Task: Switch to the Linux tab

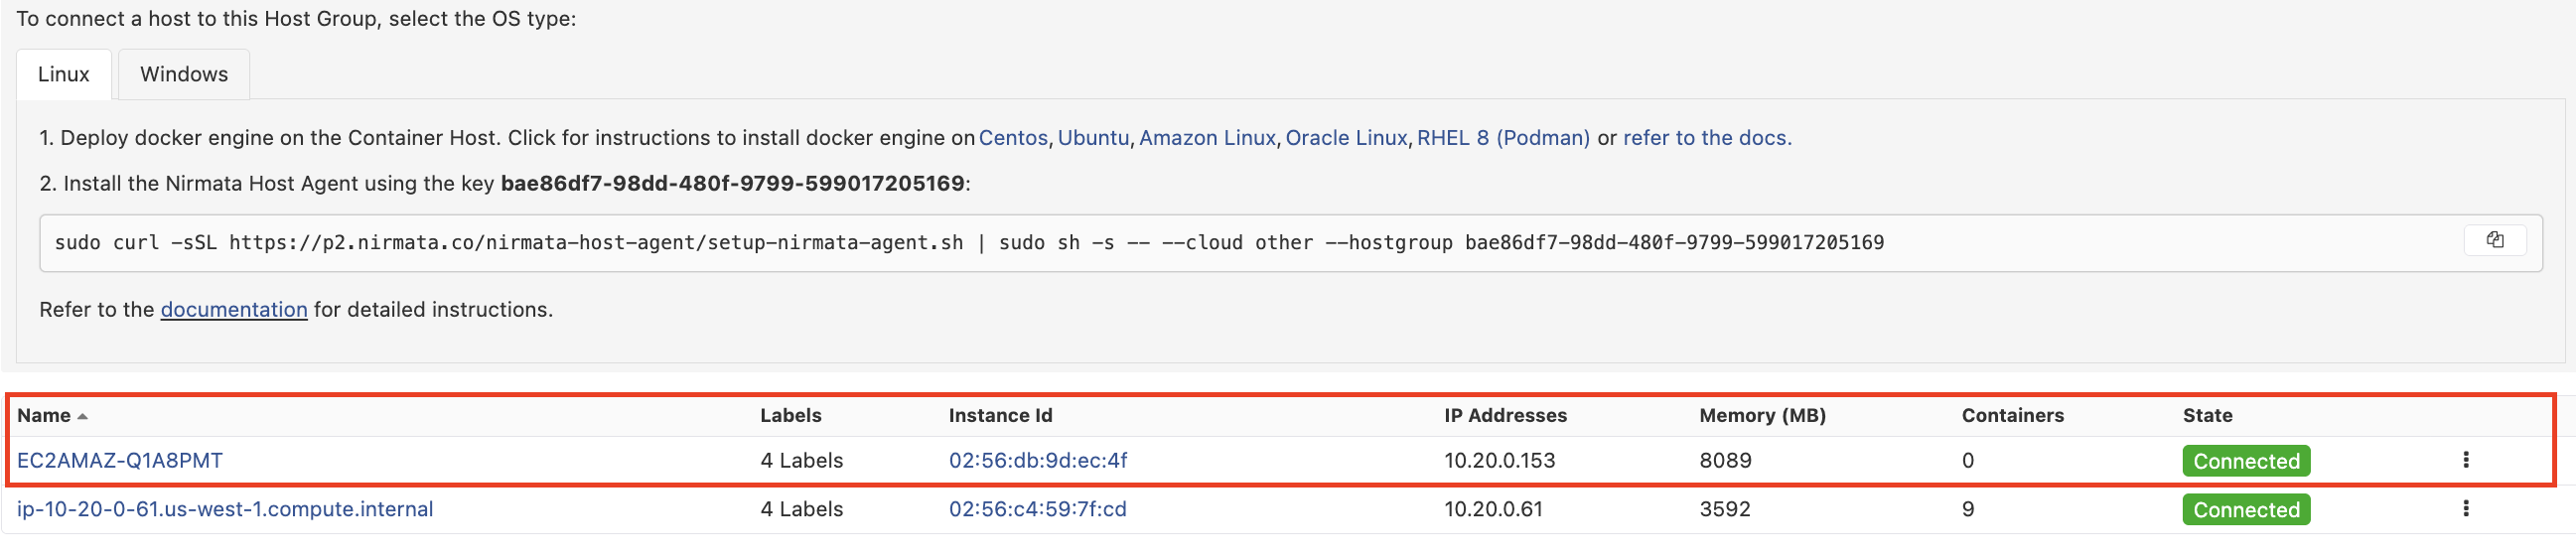Action: [x=64, y=74]
